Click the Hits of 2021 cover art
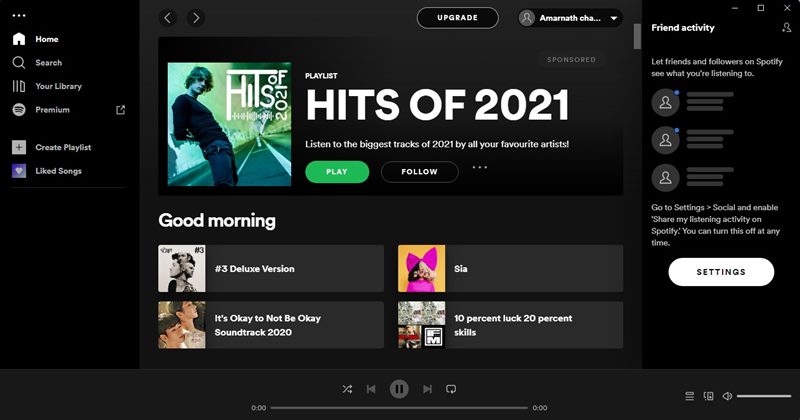This screenshot has width=800, height=420. point(230,124)
